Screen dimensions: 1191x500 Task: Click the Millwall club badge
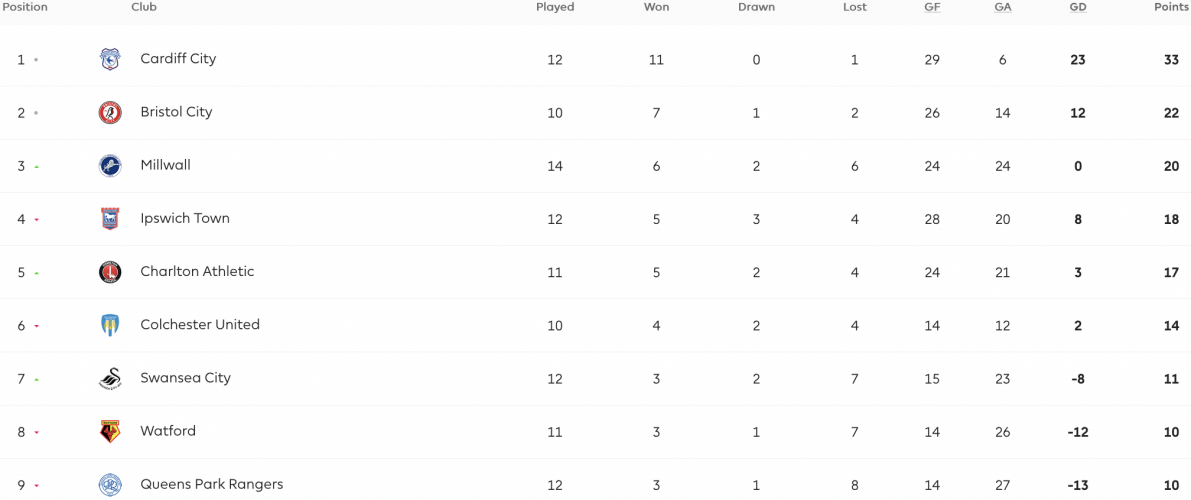(x=110, y=166)
